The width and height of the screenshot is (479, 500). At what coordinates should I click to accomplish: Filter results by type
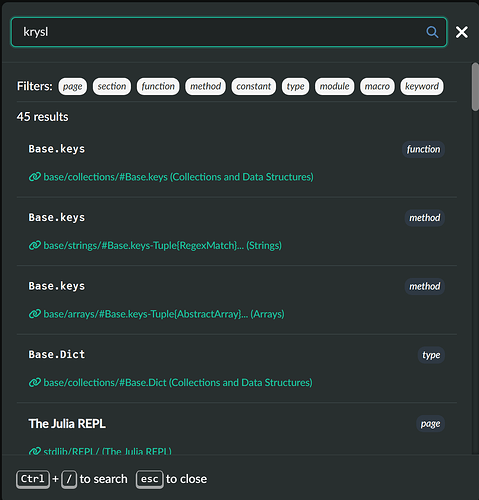point(295,86)
